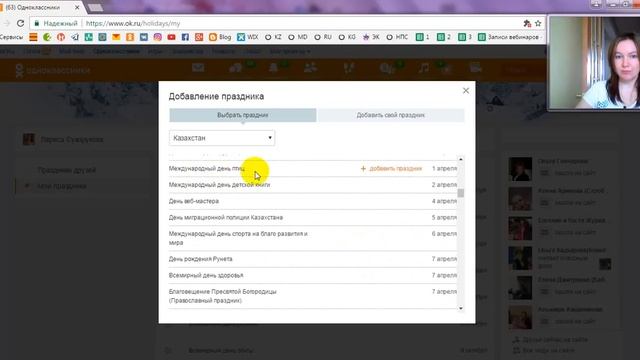Open the YouTube bookmark icon
The height and width of the screenshot is (360, 640).
tap(171, 37)
